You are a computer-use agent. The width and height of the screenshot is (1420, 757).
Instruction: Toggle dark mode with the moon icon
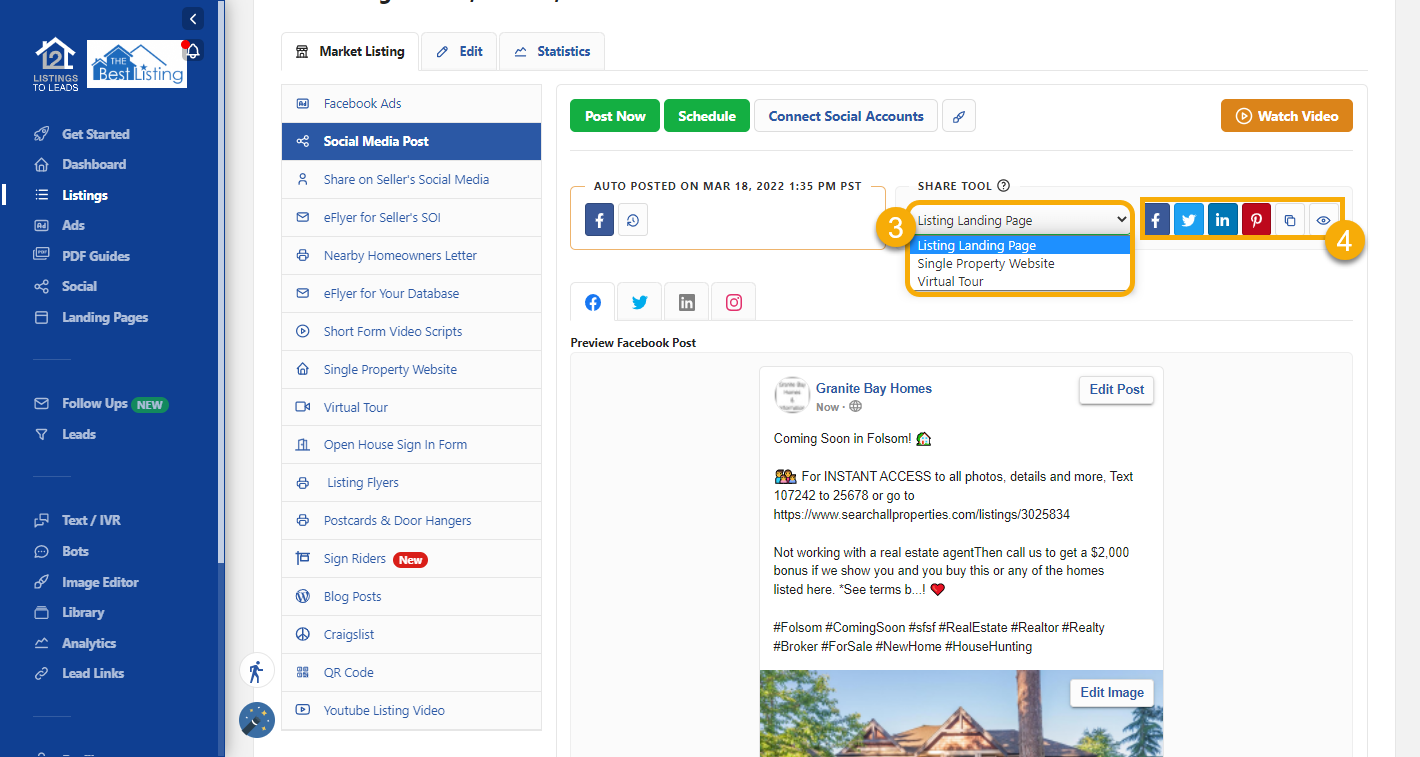(x=256, y=719)
